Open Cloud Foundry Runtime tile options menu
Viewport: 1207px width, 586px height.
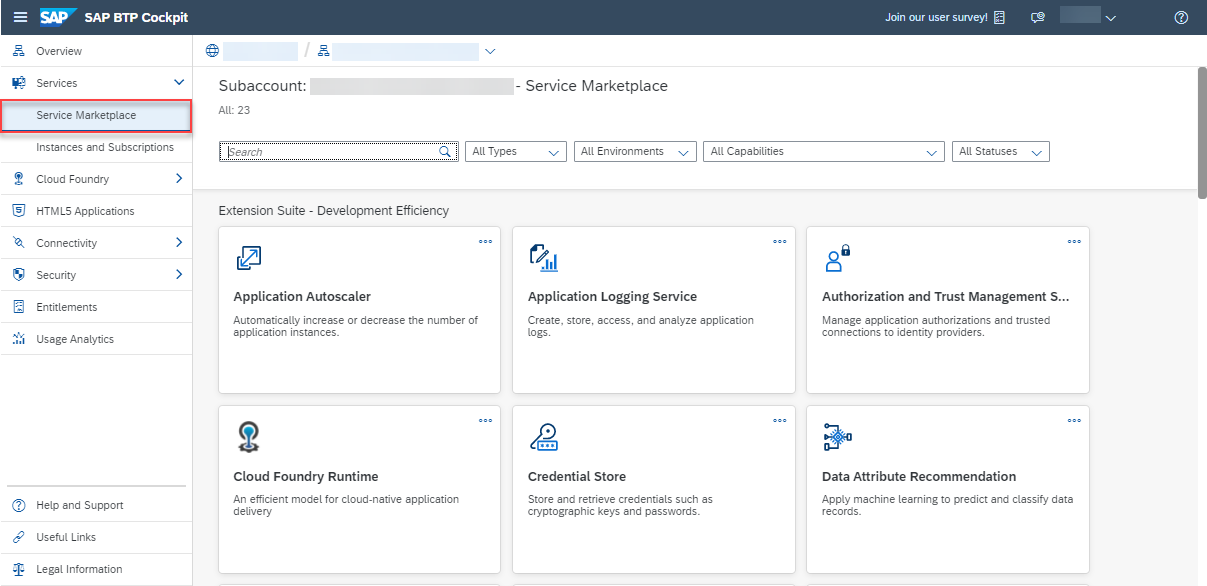[x=485, y=420]
